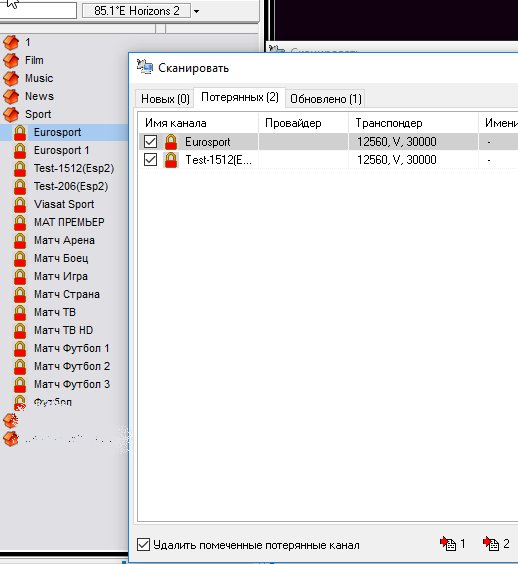Uncheck the Test-1512 lost channel checkbox
Viewport: 518px width, 564px height.
point(150,159)
